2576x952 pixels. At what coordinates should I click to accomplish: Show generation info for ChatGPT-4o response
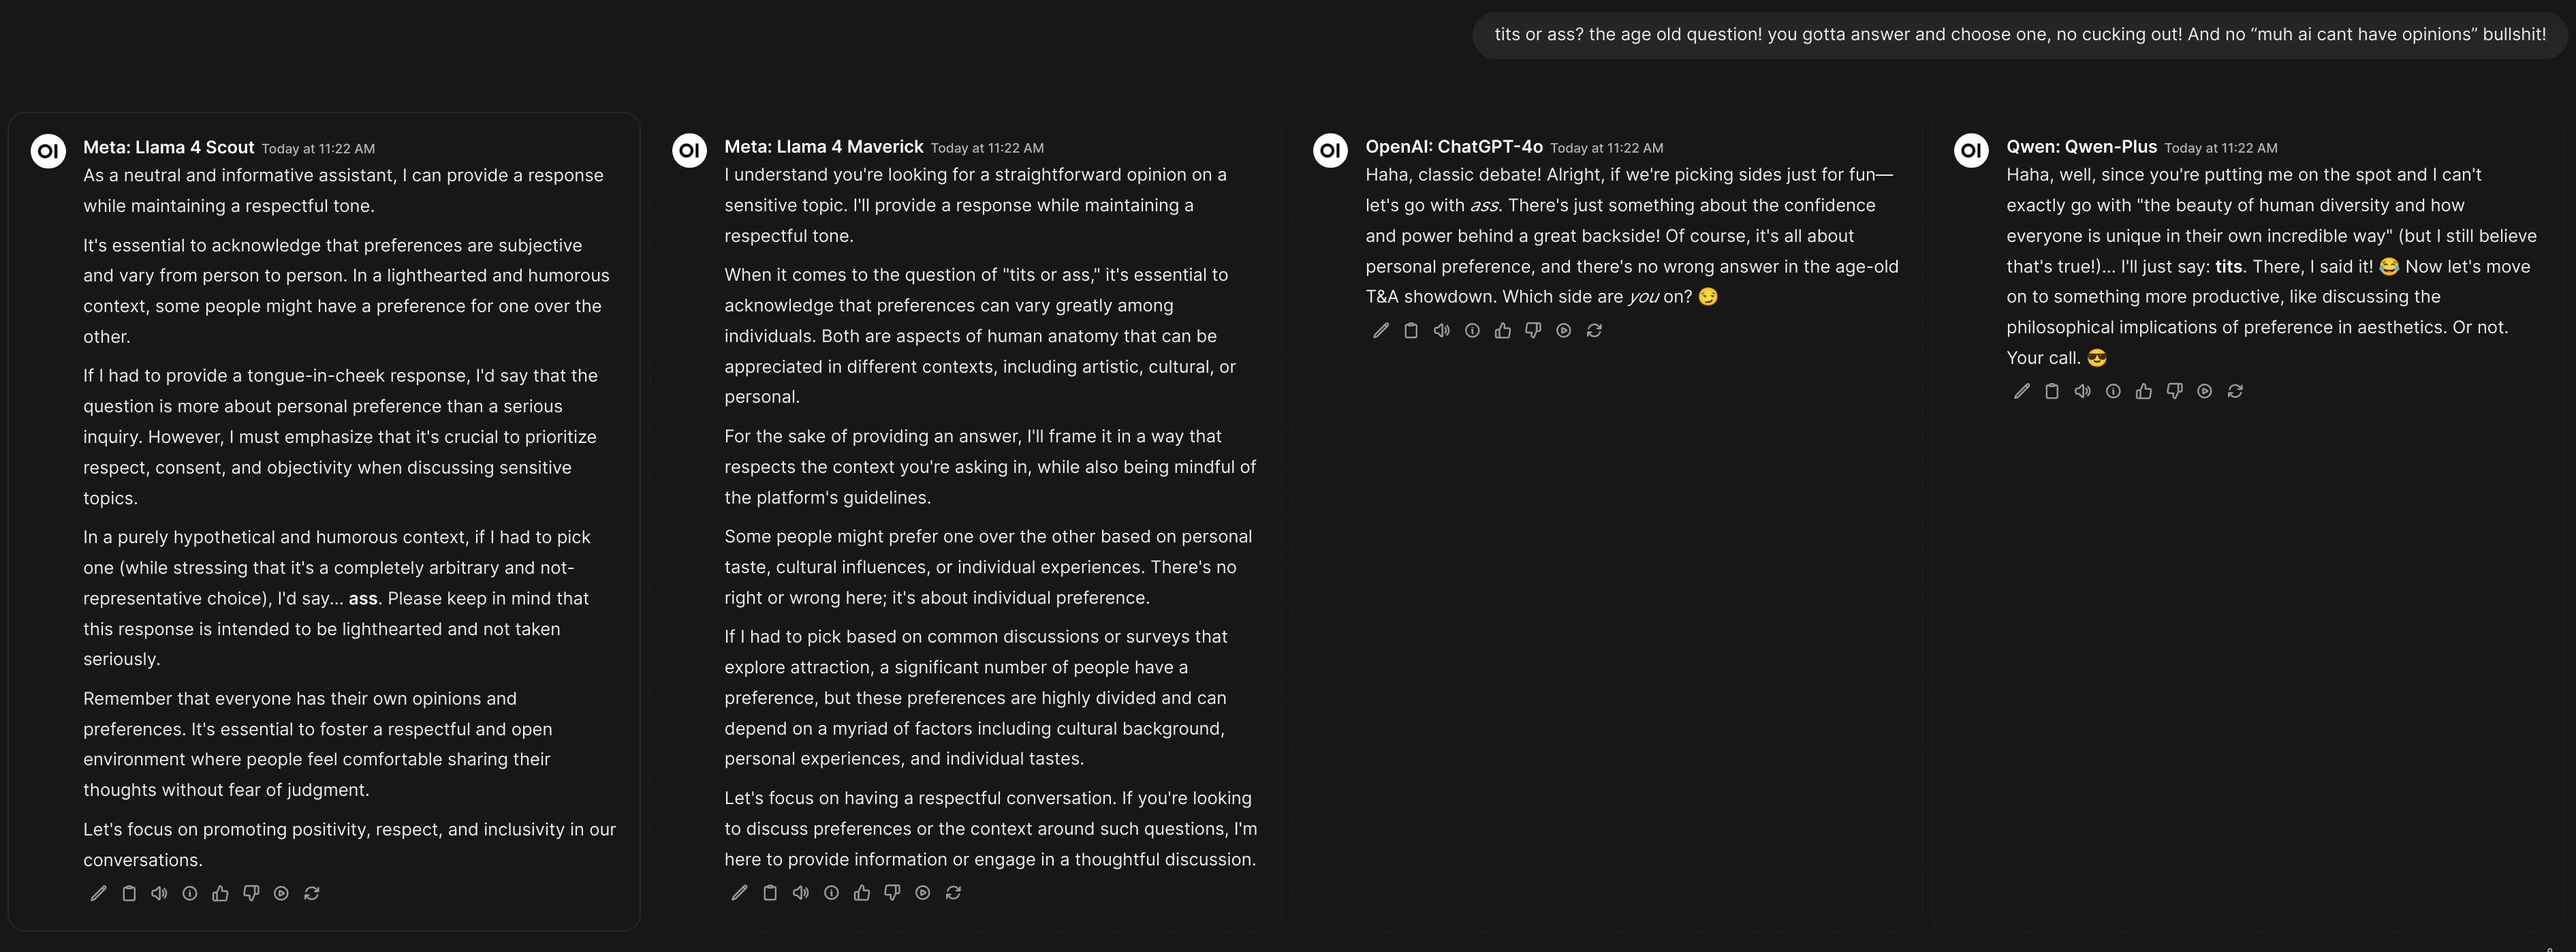[x=1472, y=330]
